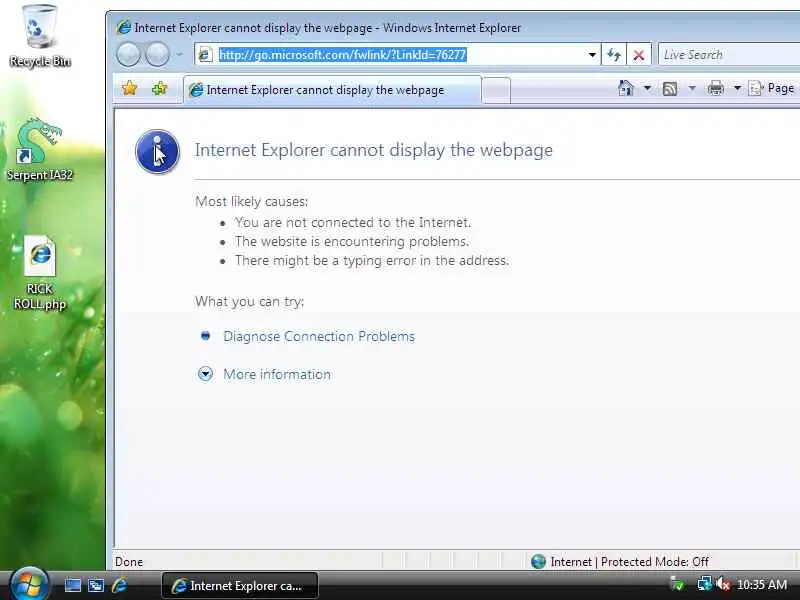Open the recent pages dropdown arrow
This screenshot has height=600, width=800.
pyautogui.click(x=179, y=54)
